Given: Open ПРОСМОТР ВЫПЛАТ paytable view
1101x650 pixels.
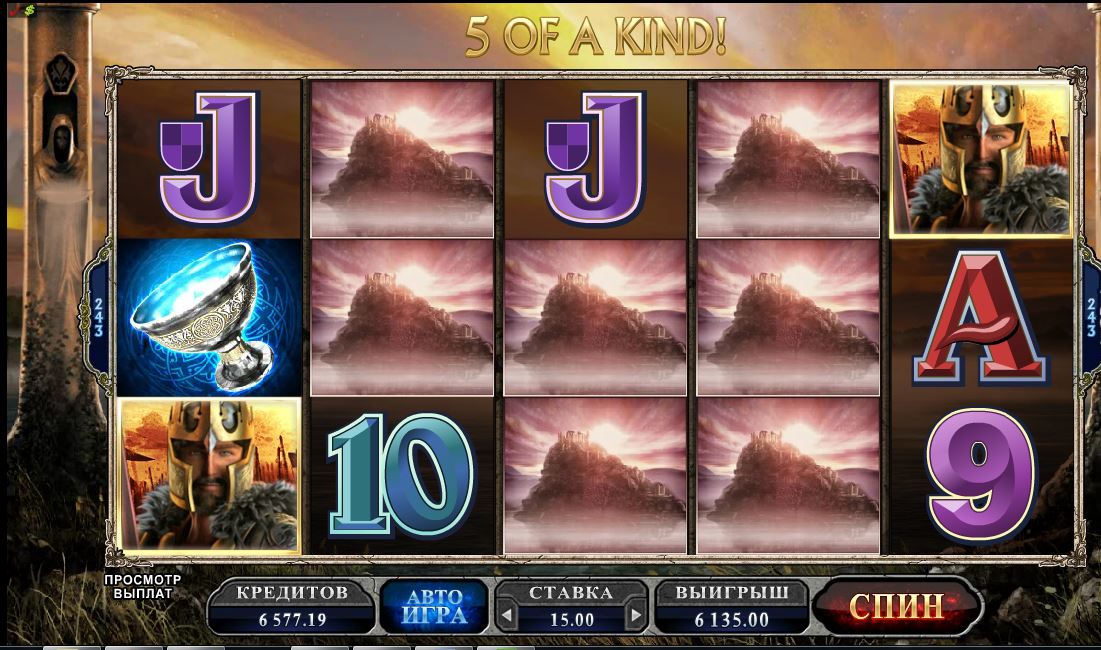Looking at the screenshot, I should [143, 587].
